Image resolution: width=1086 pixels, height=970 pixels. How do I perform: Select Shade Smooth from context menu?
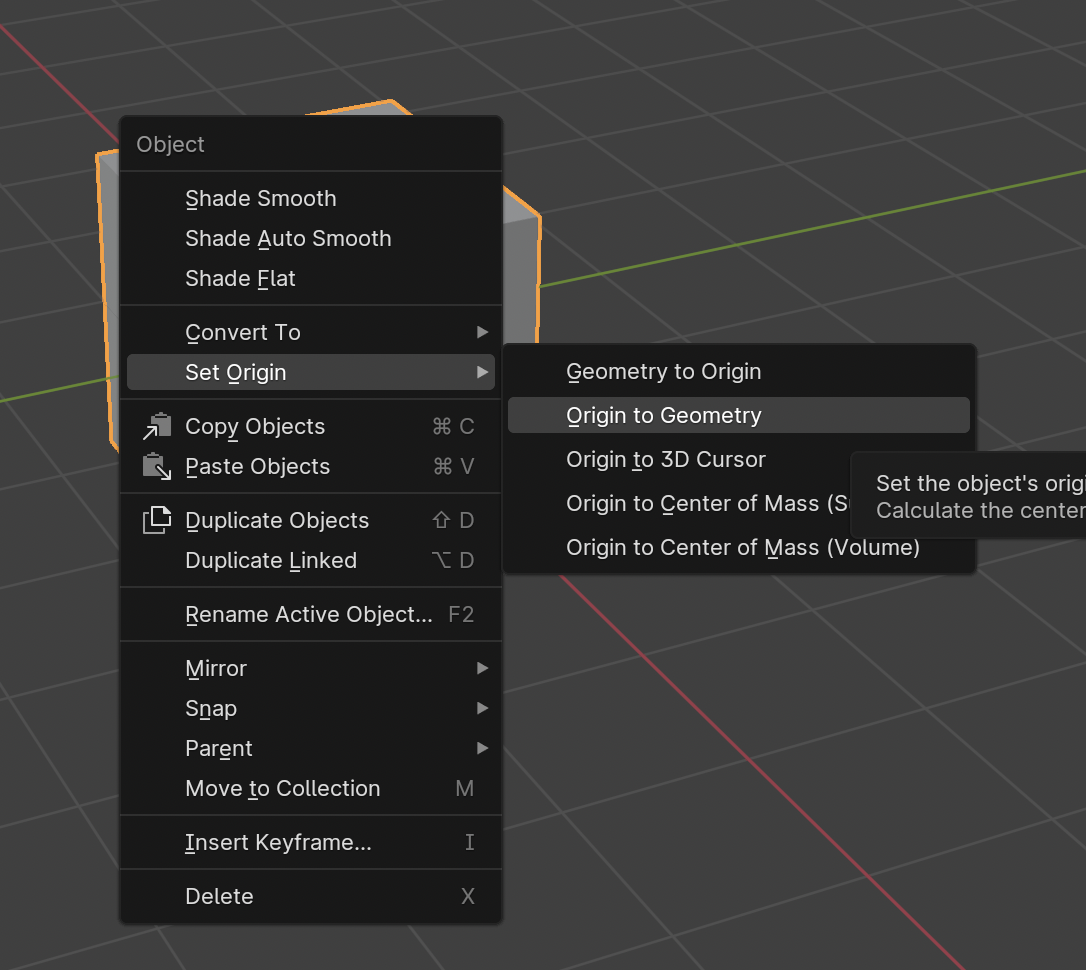(x=261, y=198)
